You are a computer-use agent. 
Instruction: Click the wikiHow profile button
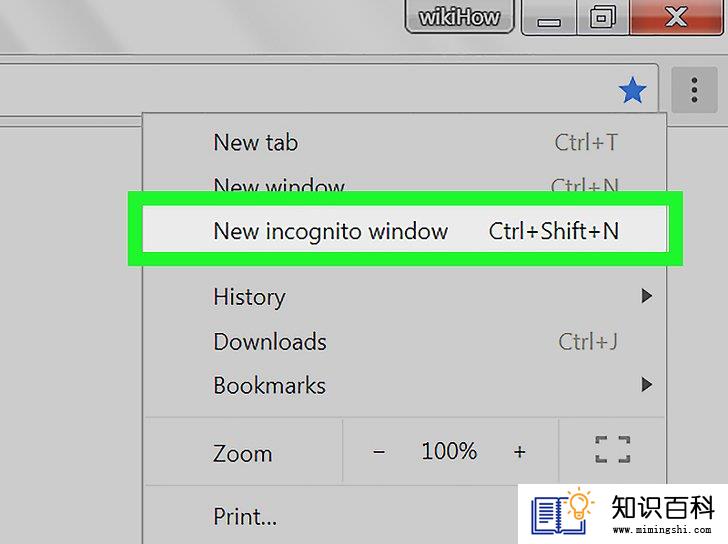459,17
